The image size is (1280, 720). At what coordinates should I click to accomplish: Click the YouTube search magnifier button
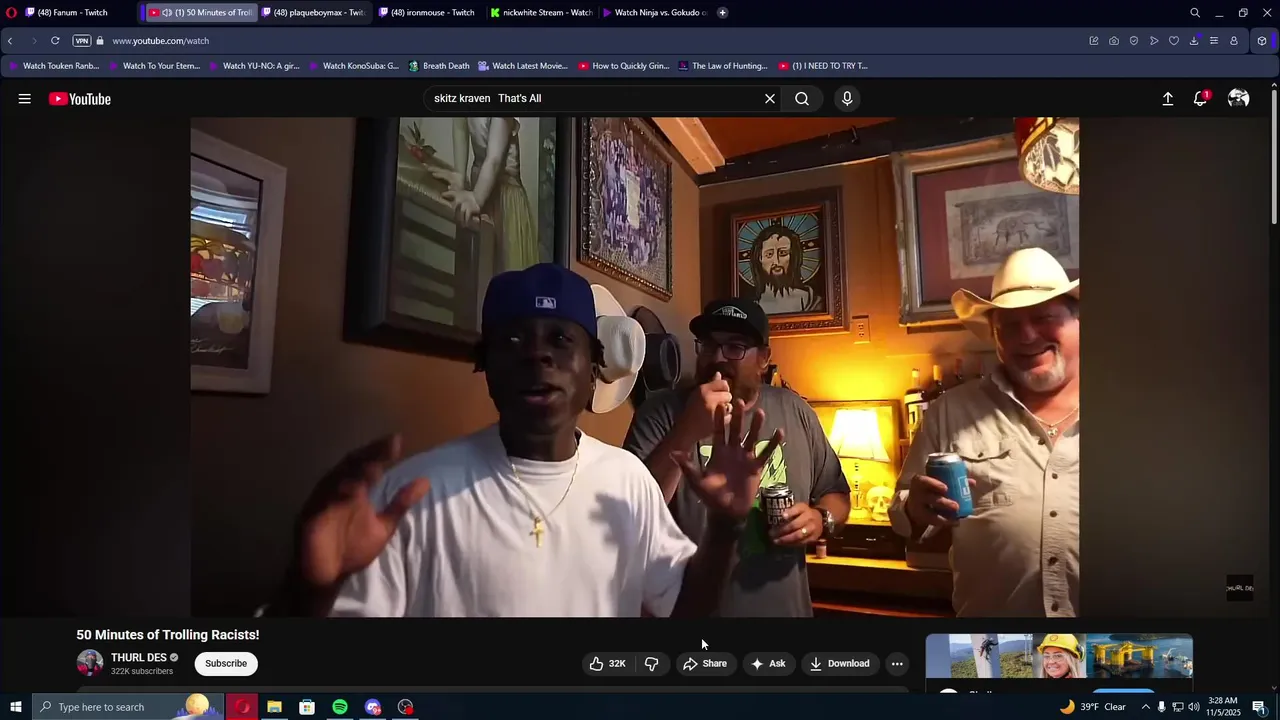[802, 99]
